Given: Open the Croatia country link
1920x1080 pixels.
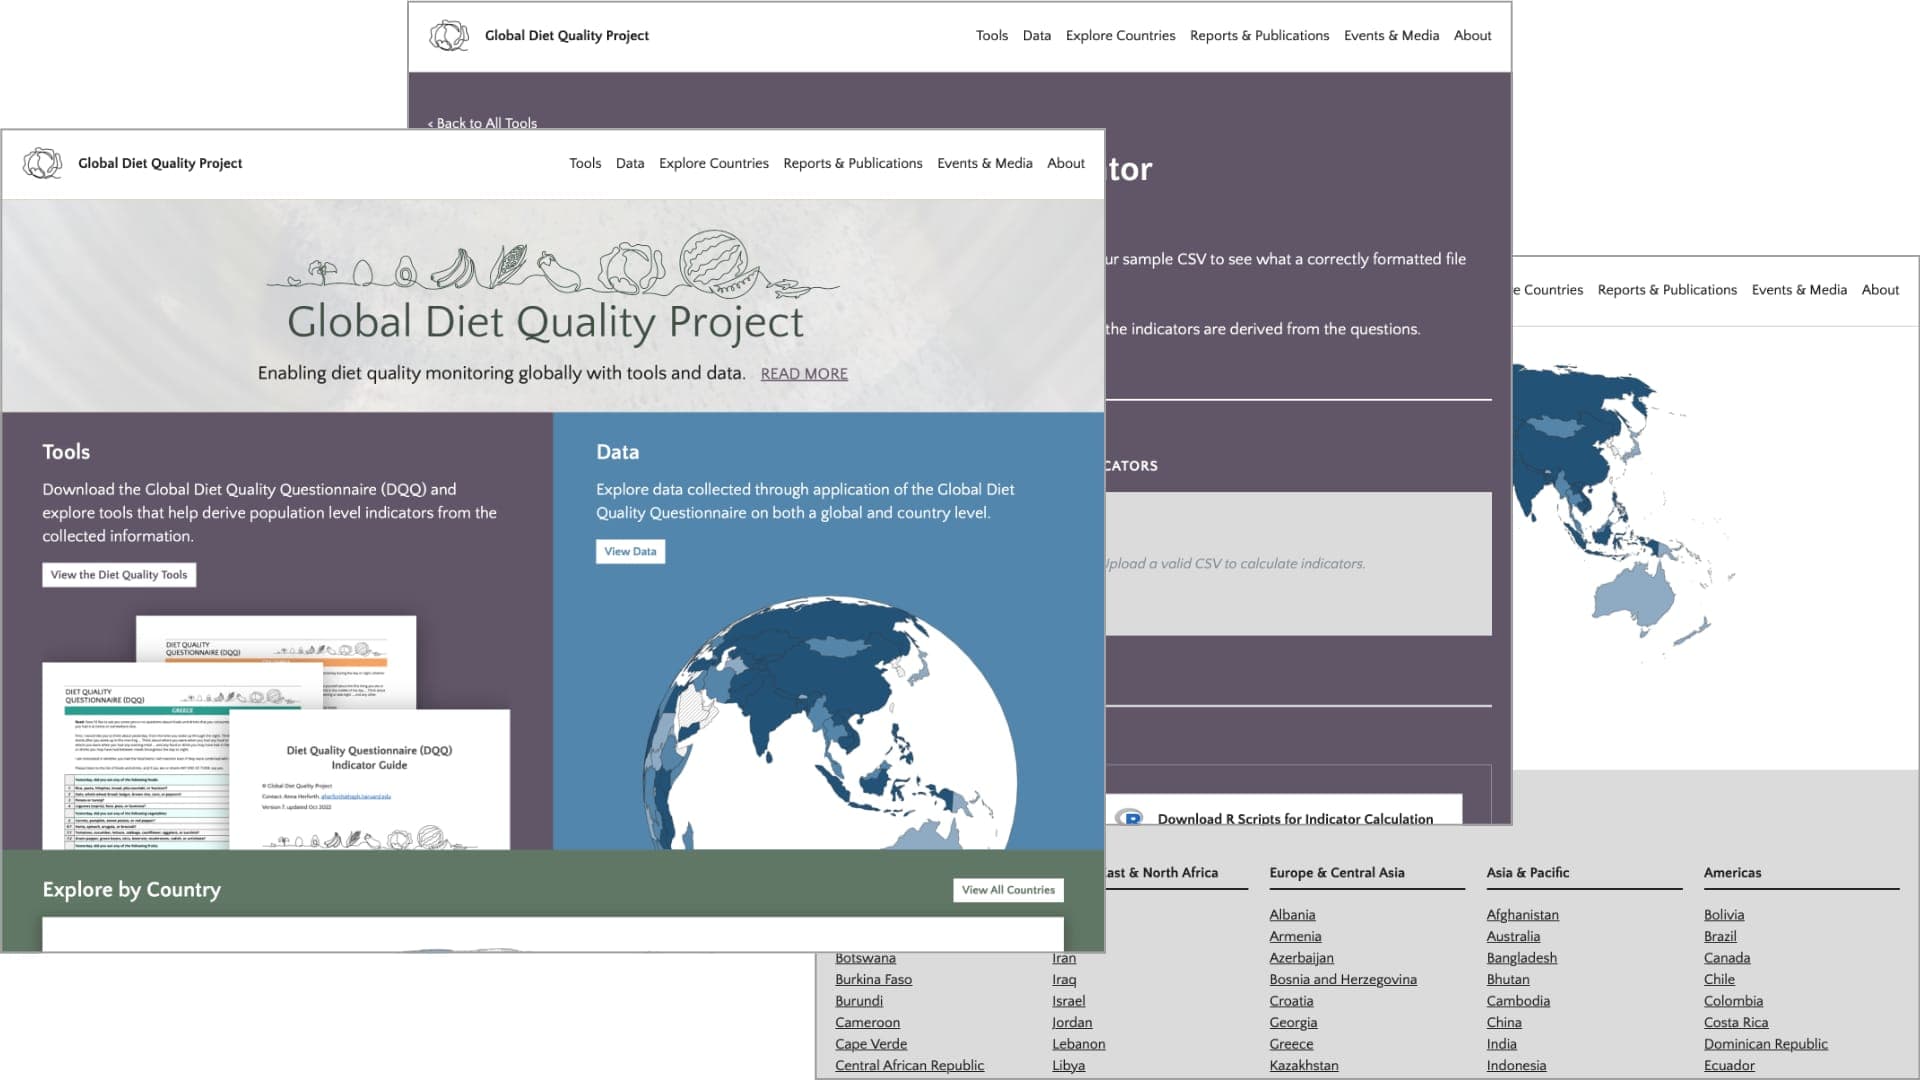Looking at the screenshot, I should click(1291, 1001).
